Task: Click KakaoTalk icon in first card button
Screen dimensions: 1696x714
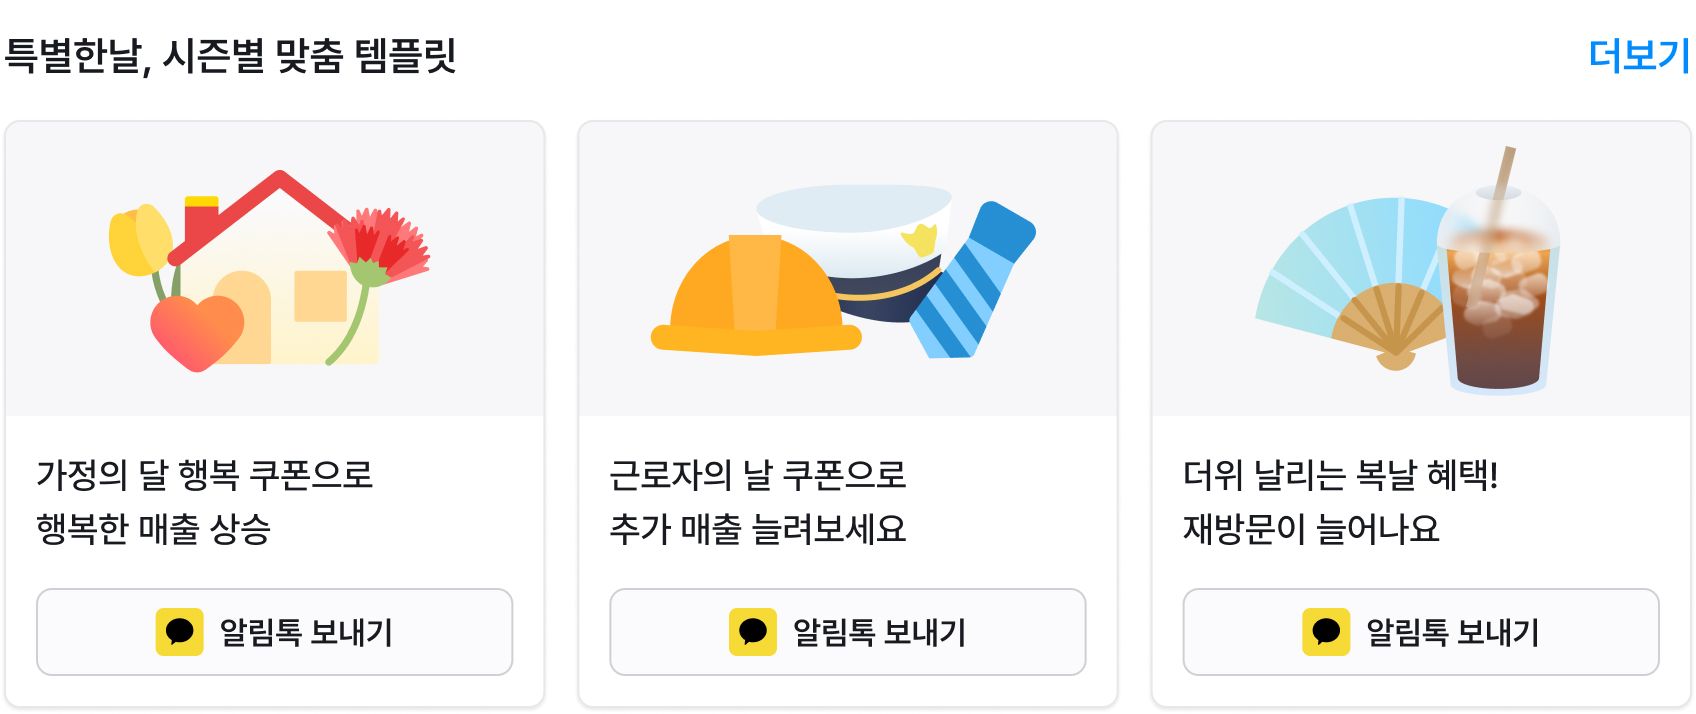Action: [x=180, y=632]
